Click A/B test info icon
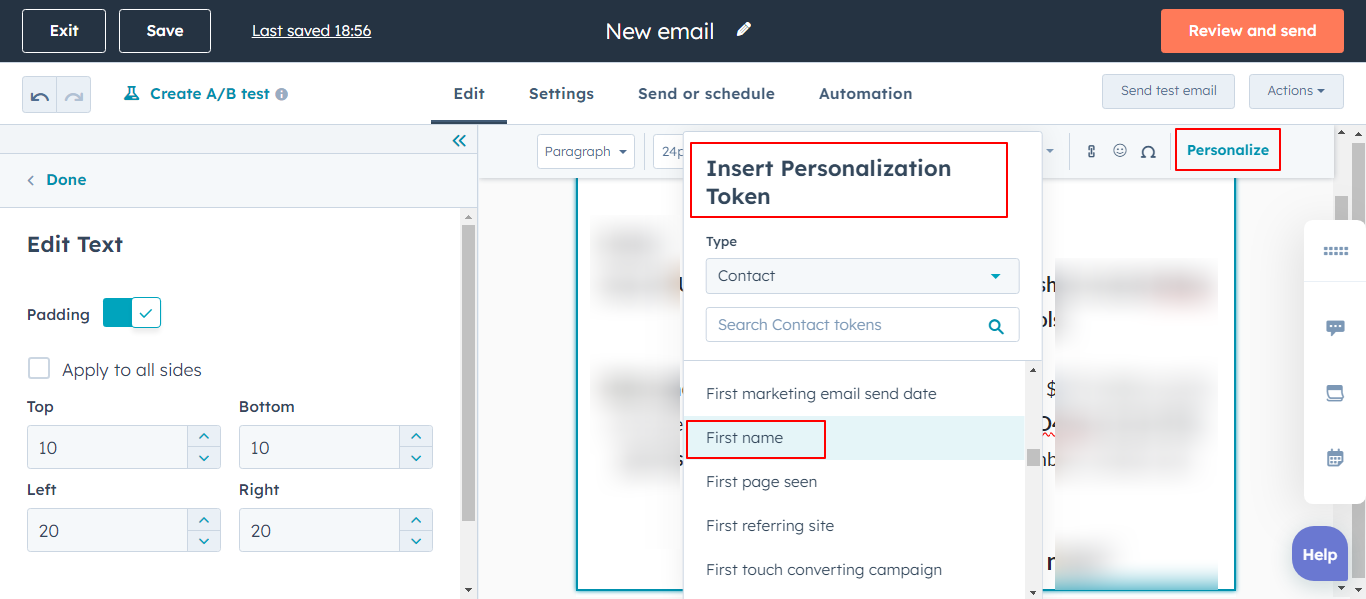Viewport: 1366px width, 599px height. pos(282,94)
